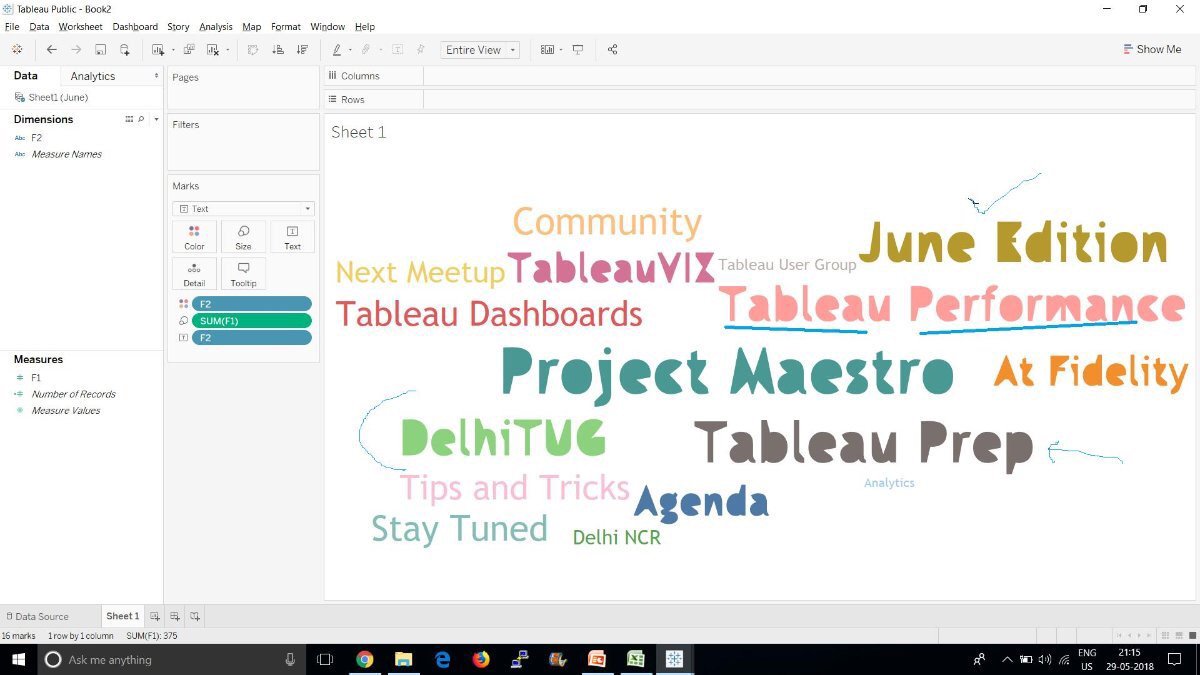1200x675 pixels.
Task: Open the dropdown next to Show/Hide Cards
Action: pos(561,49)
